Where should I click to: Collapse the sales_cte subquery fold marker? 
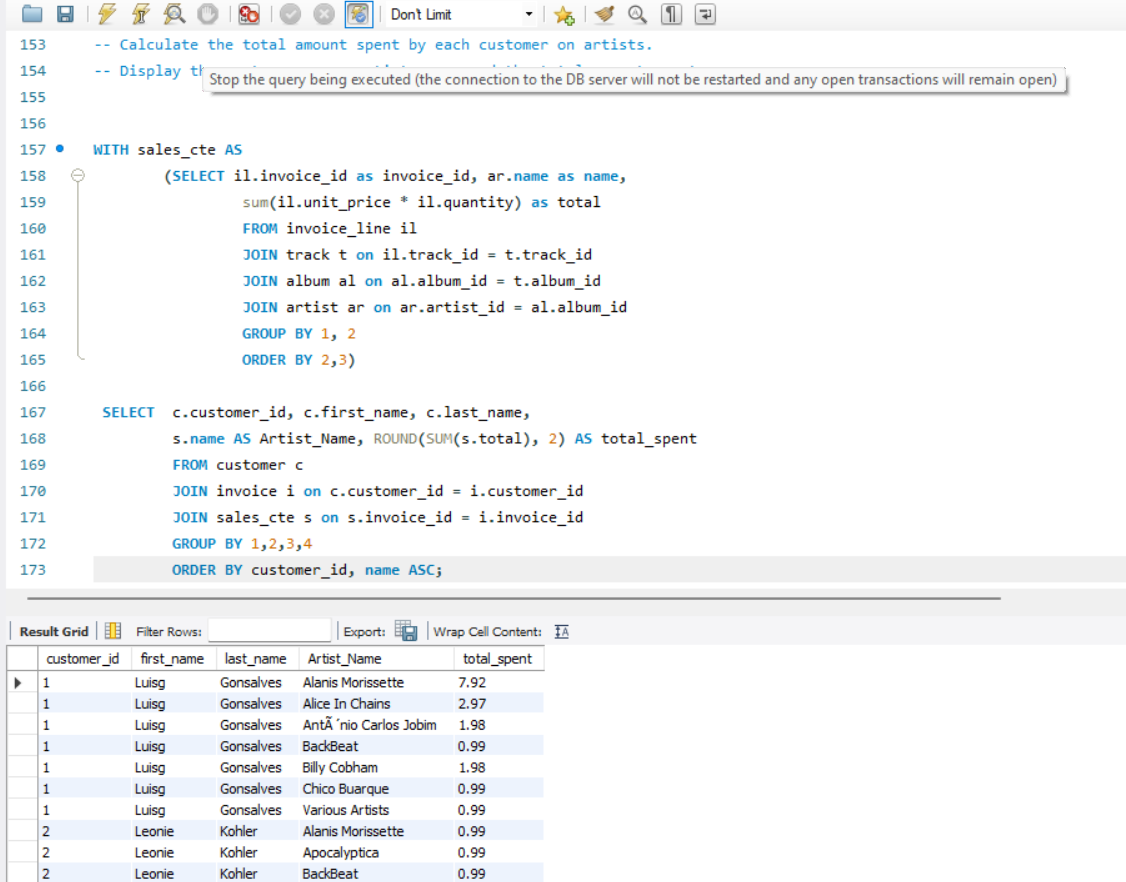[x=77, y=176]
